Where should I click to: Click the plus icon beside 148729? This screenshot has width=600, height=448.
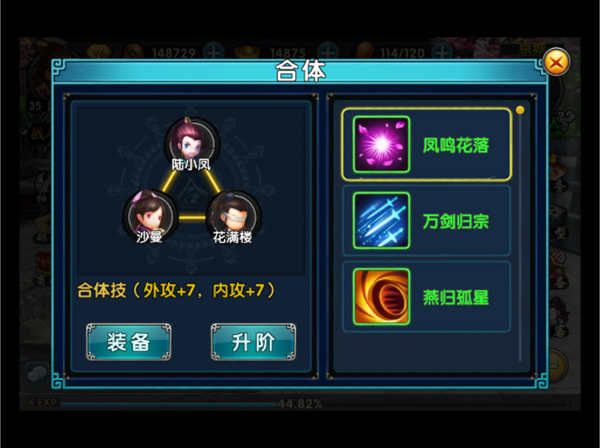pyautogui.click(x=214, y=52)
